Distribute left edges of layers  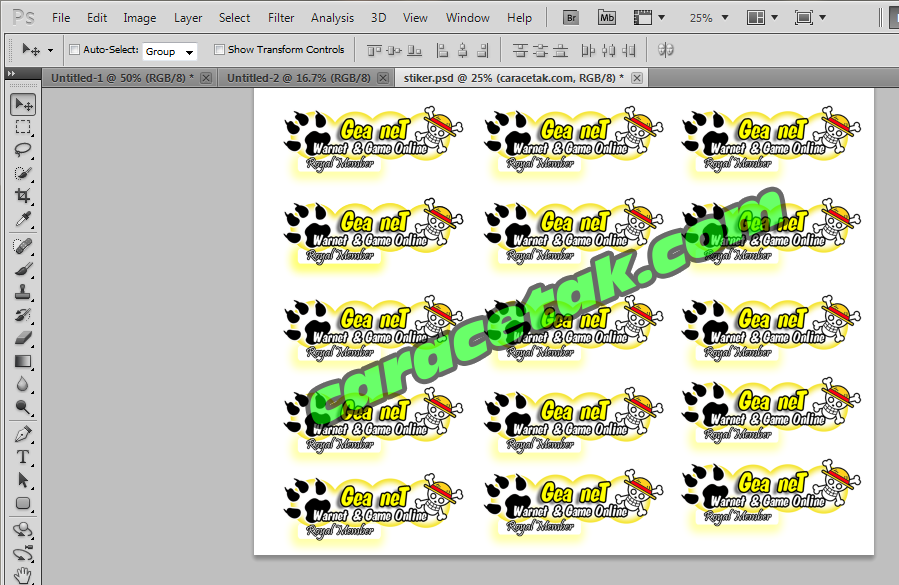click(588, 50)
